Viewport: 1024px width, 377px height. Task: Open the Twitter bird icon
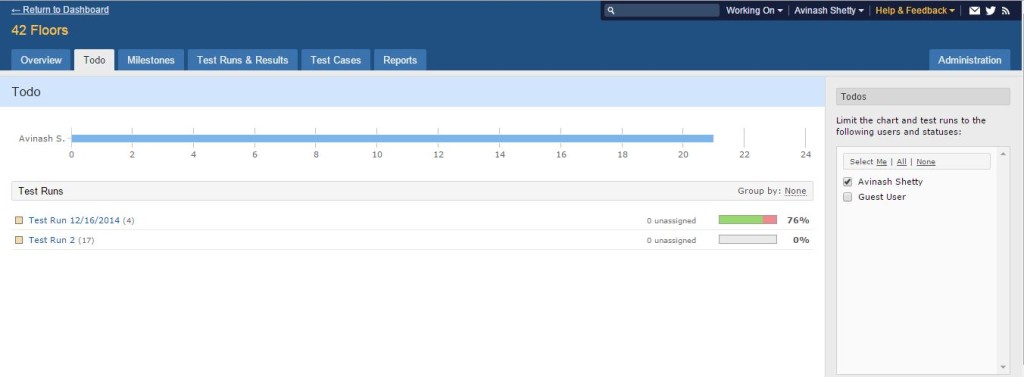pyautogui.click(x=991, y=10)
